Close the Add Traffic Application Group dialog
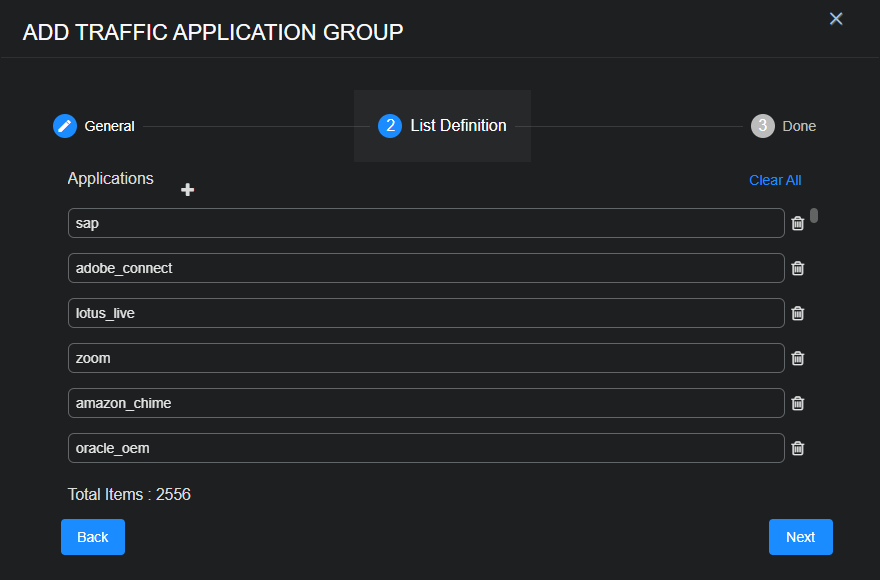The width and height of the screenshot is (880, 580). [x=836, y=18]
